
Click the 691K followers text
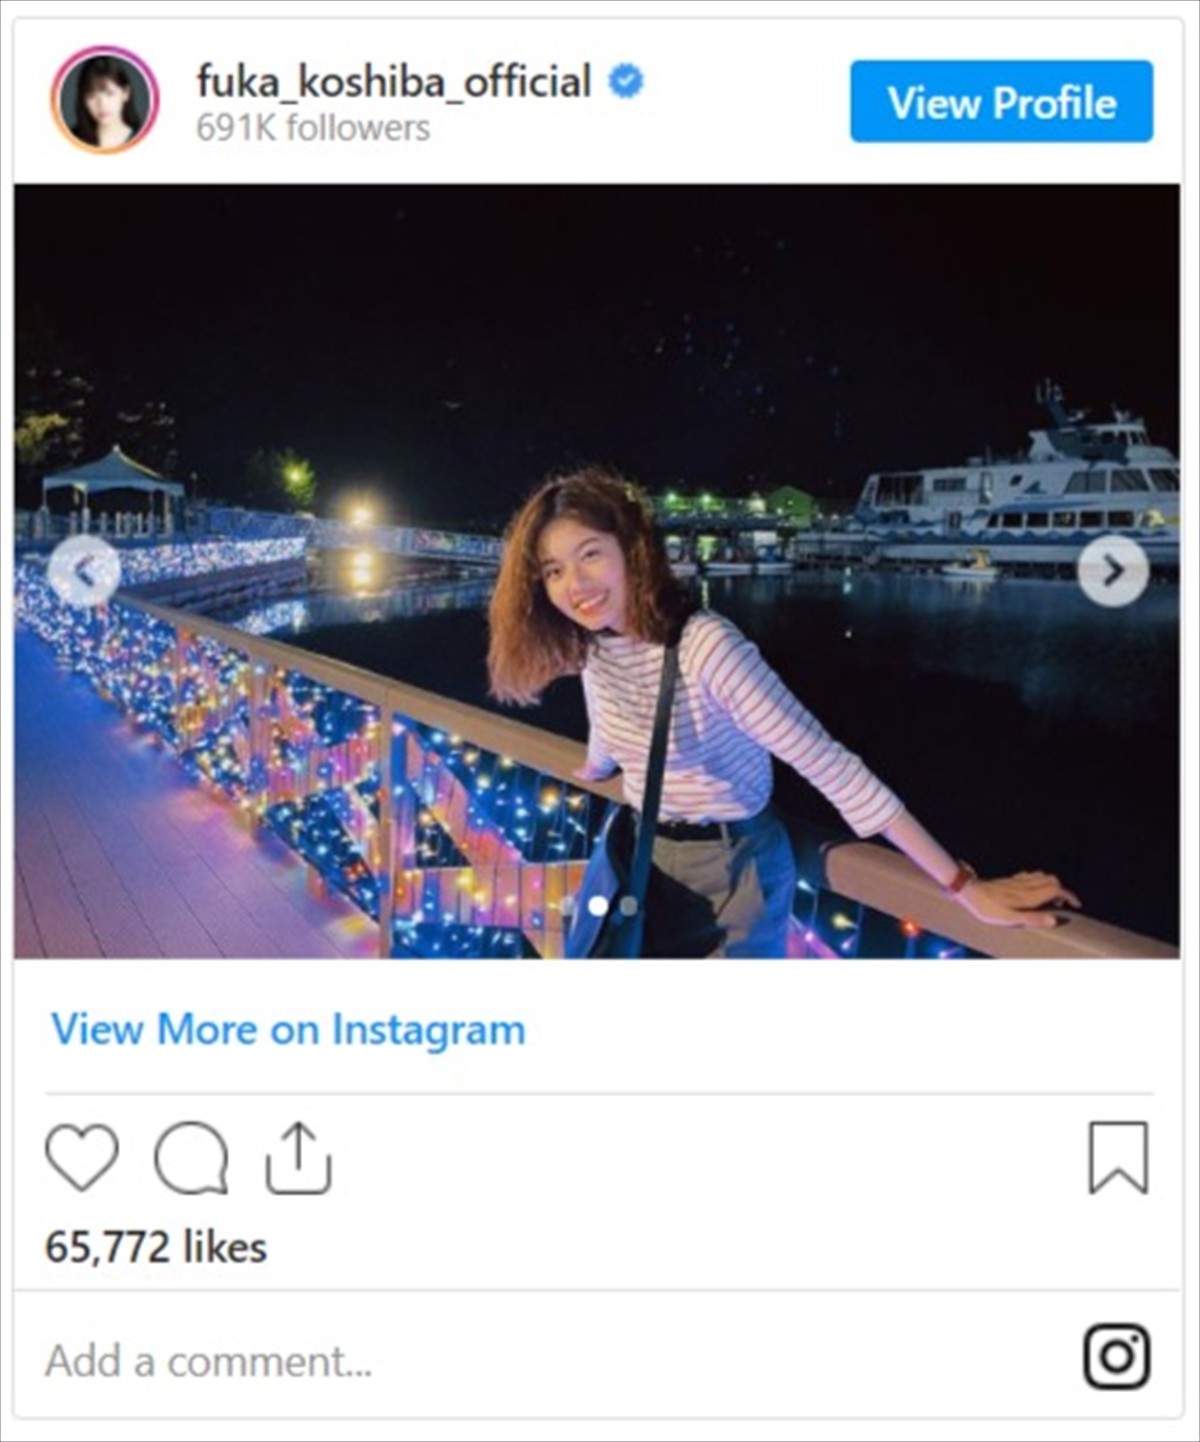click(313, 128)
